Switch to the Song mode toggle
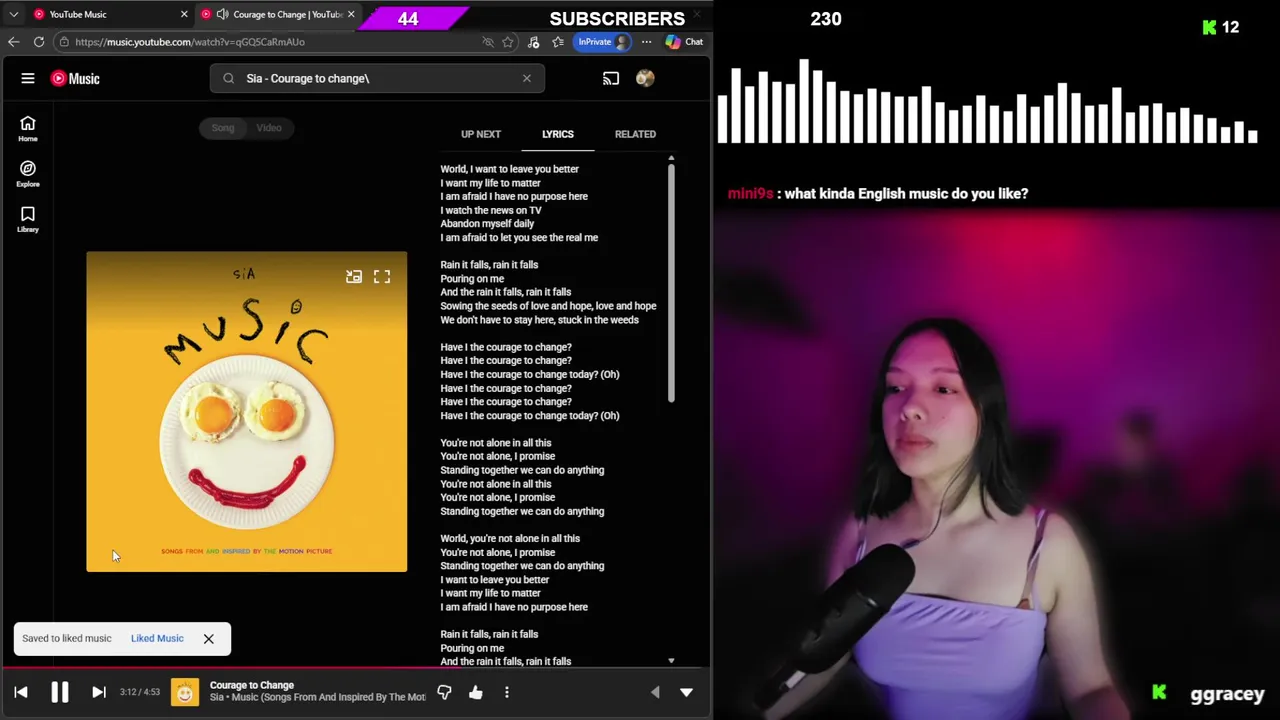 click(x=223, y=128)
